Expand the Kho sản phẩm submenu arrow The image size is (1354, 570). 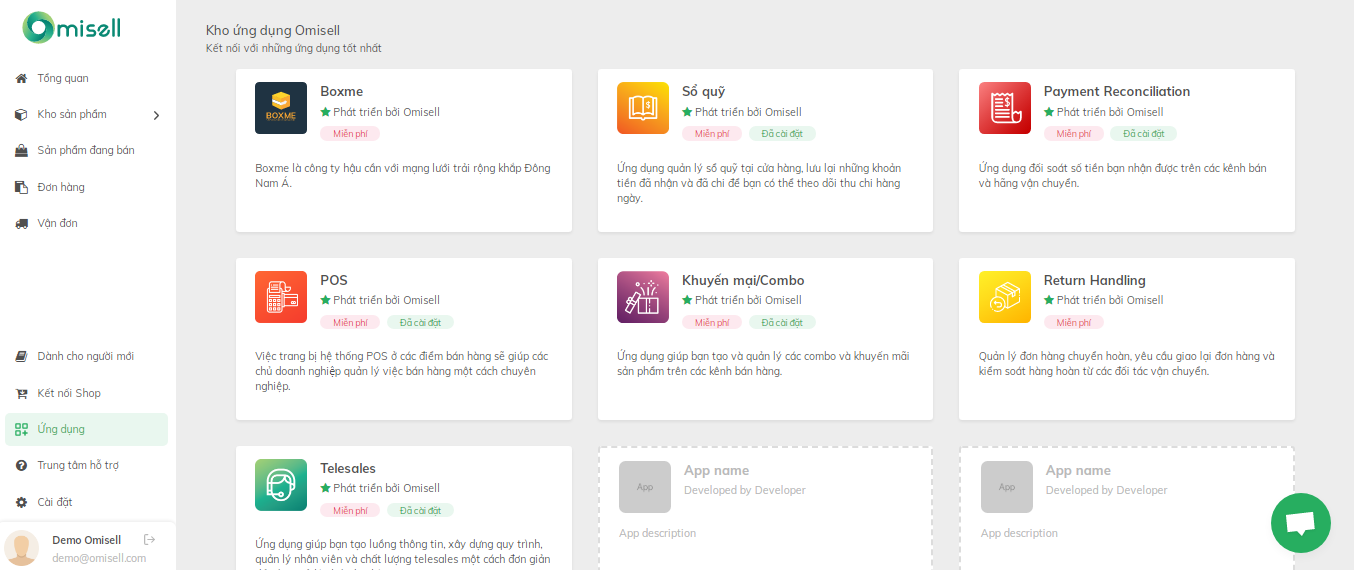click(x=156, y=115)
